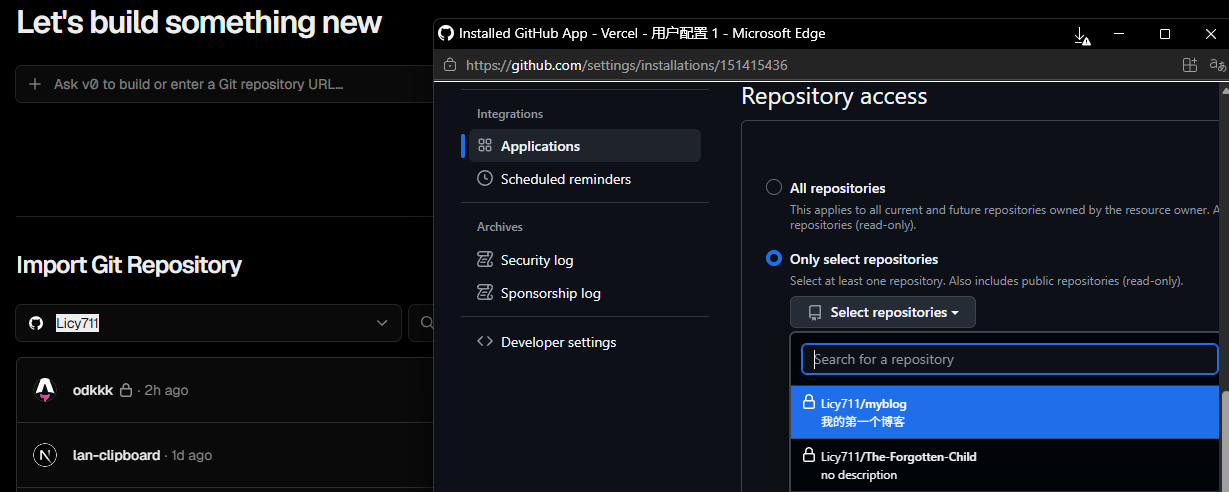This screenshot has height=492, width=1229.
Task: Select the Only select repositories radio button
Action: pyautogui.click(x=774, y=259)
